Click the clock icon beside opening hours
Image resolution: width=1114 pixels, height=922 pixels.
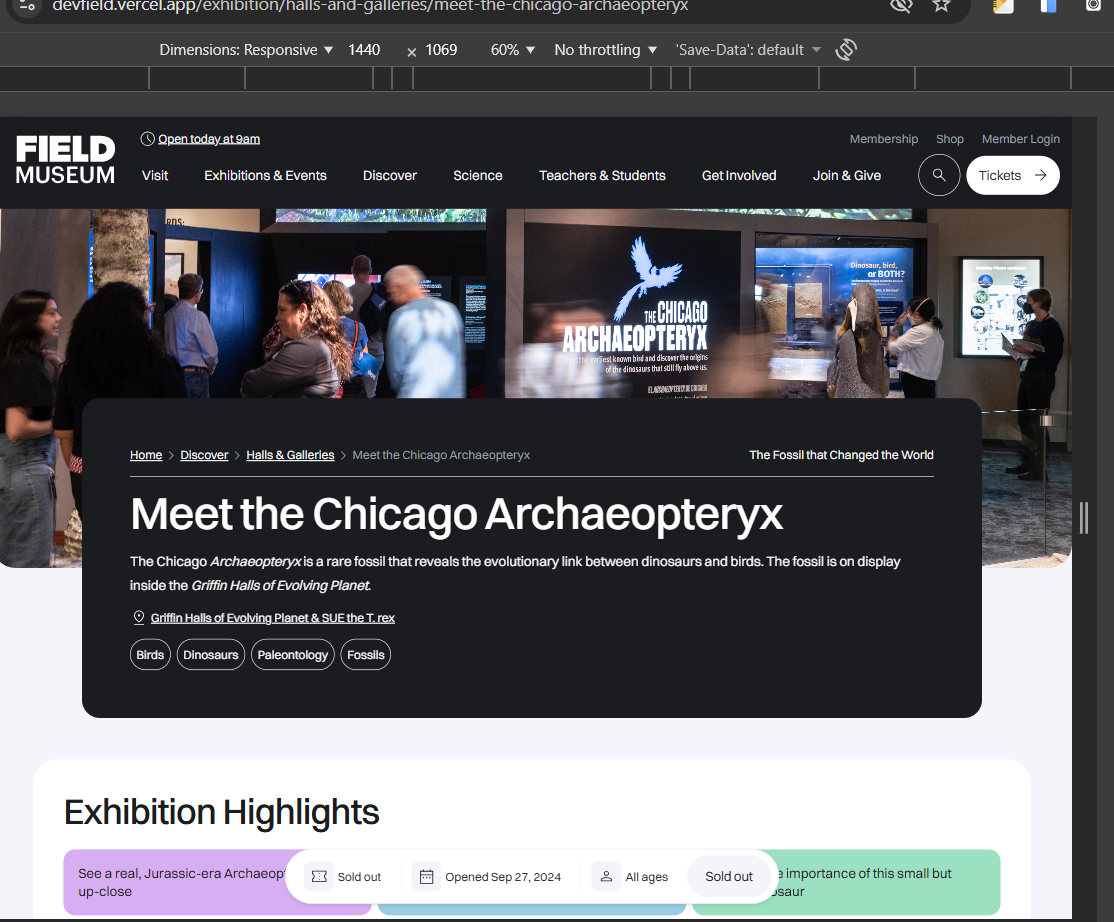147,139
